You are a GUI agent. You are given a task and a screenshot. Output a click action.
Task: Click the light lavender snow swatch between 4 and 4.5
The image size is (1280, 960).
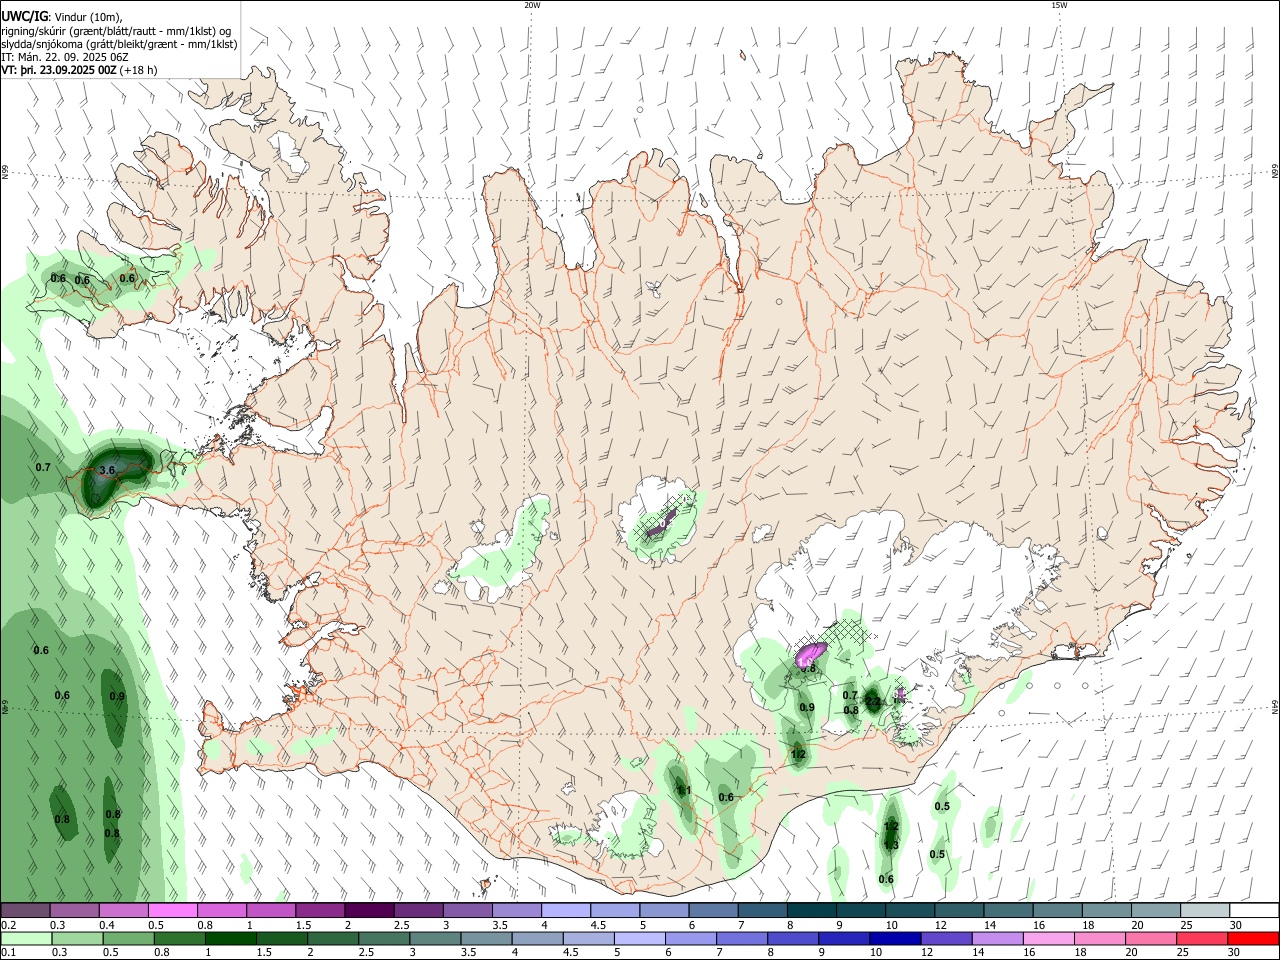[565, 910]
